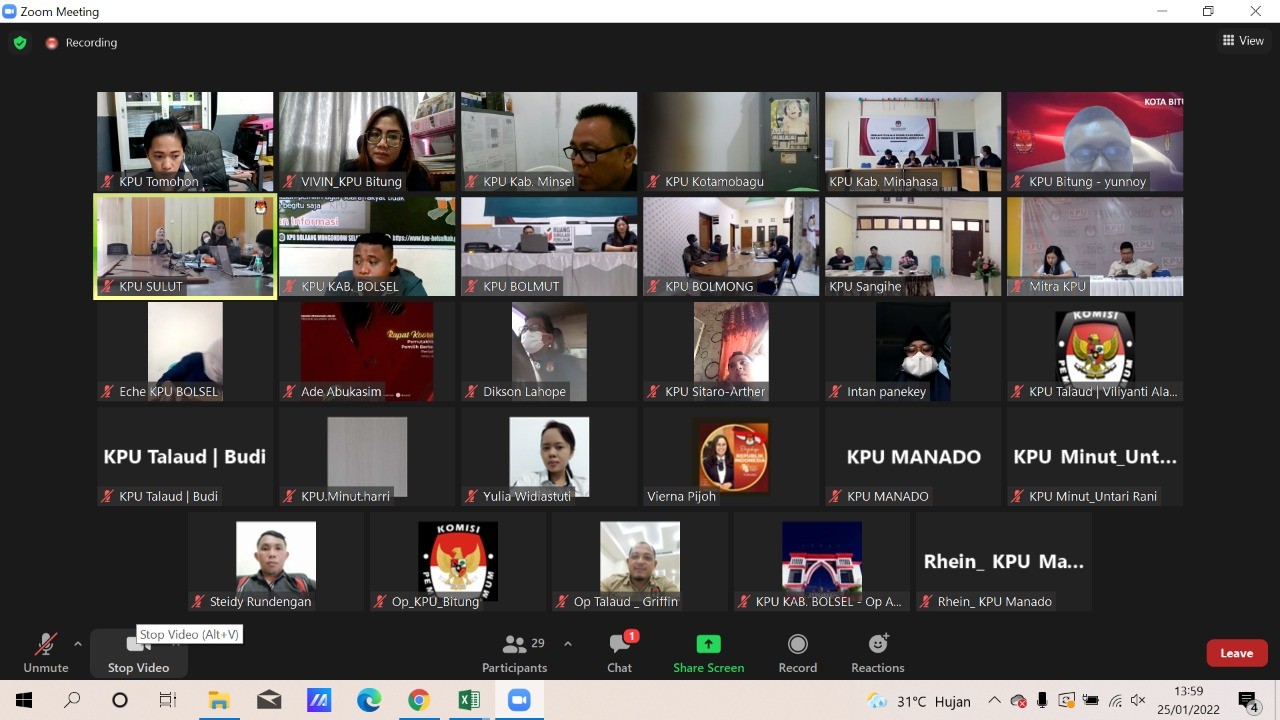Open the Reactions menu
This screenshot has width=1280, height=720.
point(877,653)
